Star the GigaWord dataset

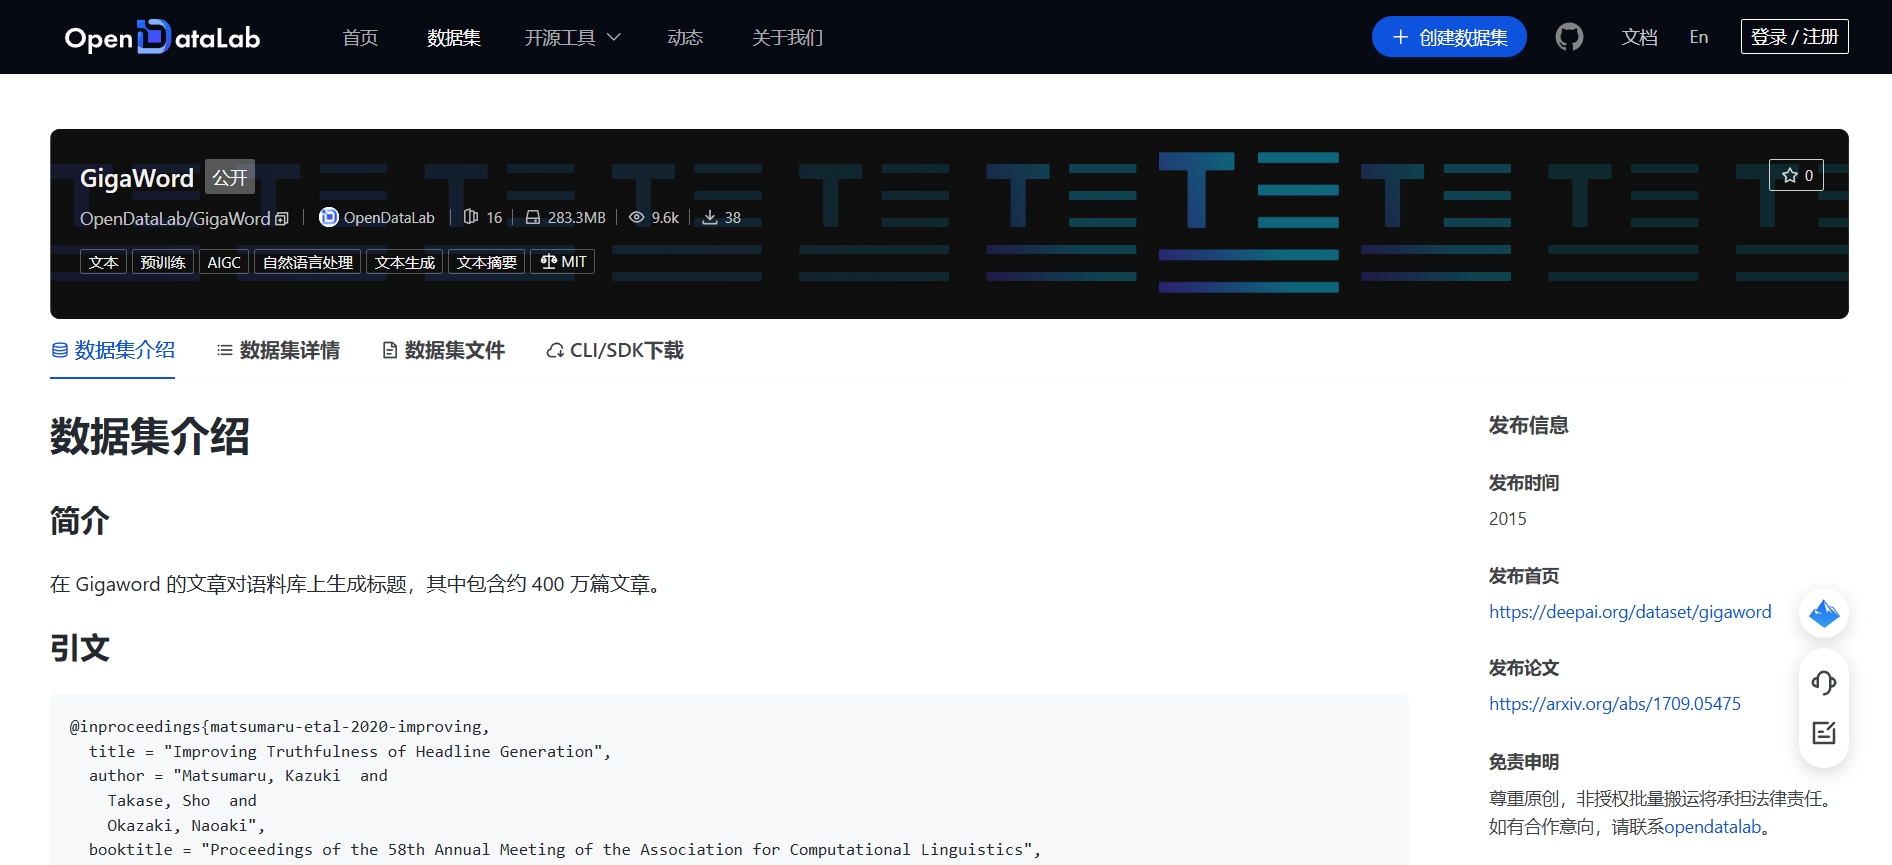pyautogui.click(x=1796, y=175)
